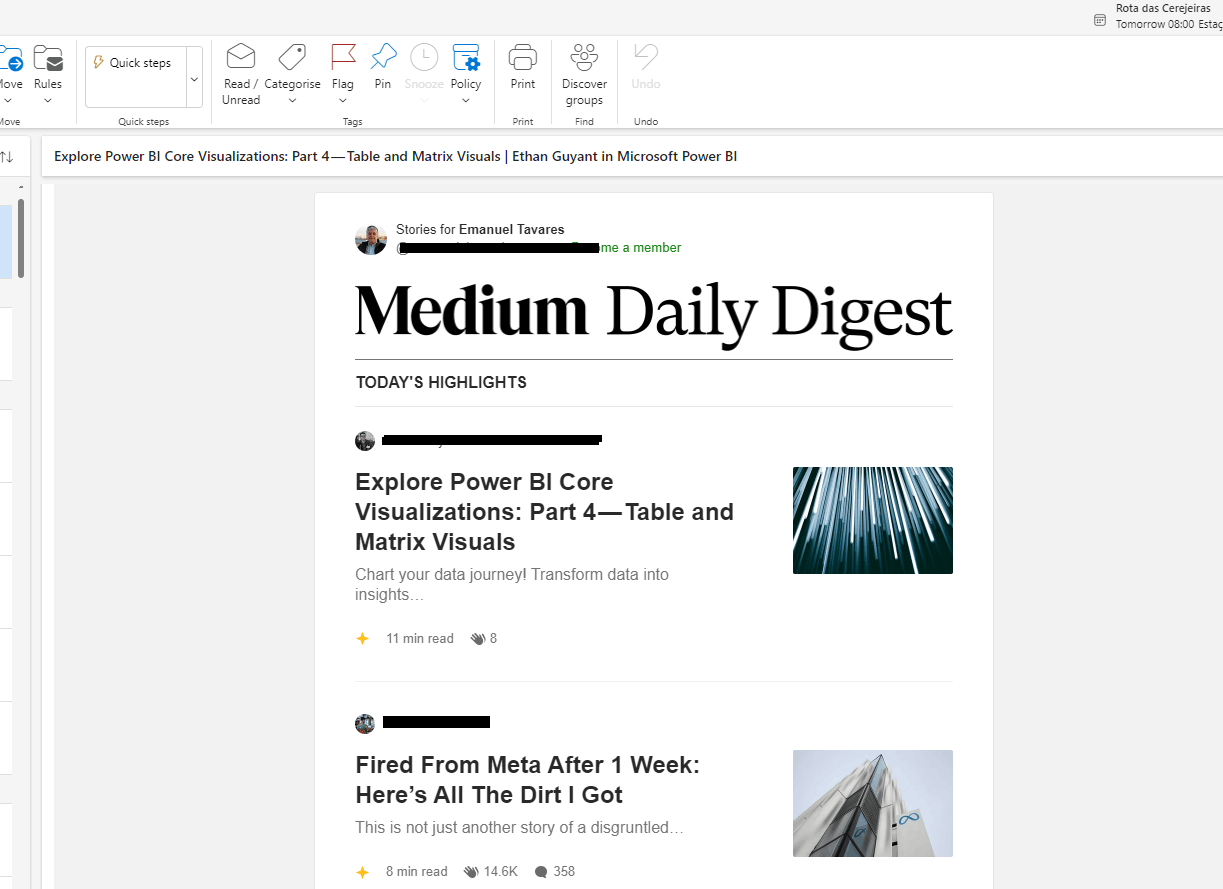Open the Categorise dropdown chevron

point(292,100)
